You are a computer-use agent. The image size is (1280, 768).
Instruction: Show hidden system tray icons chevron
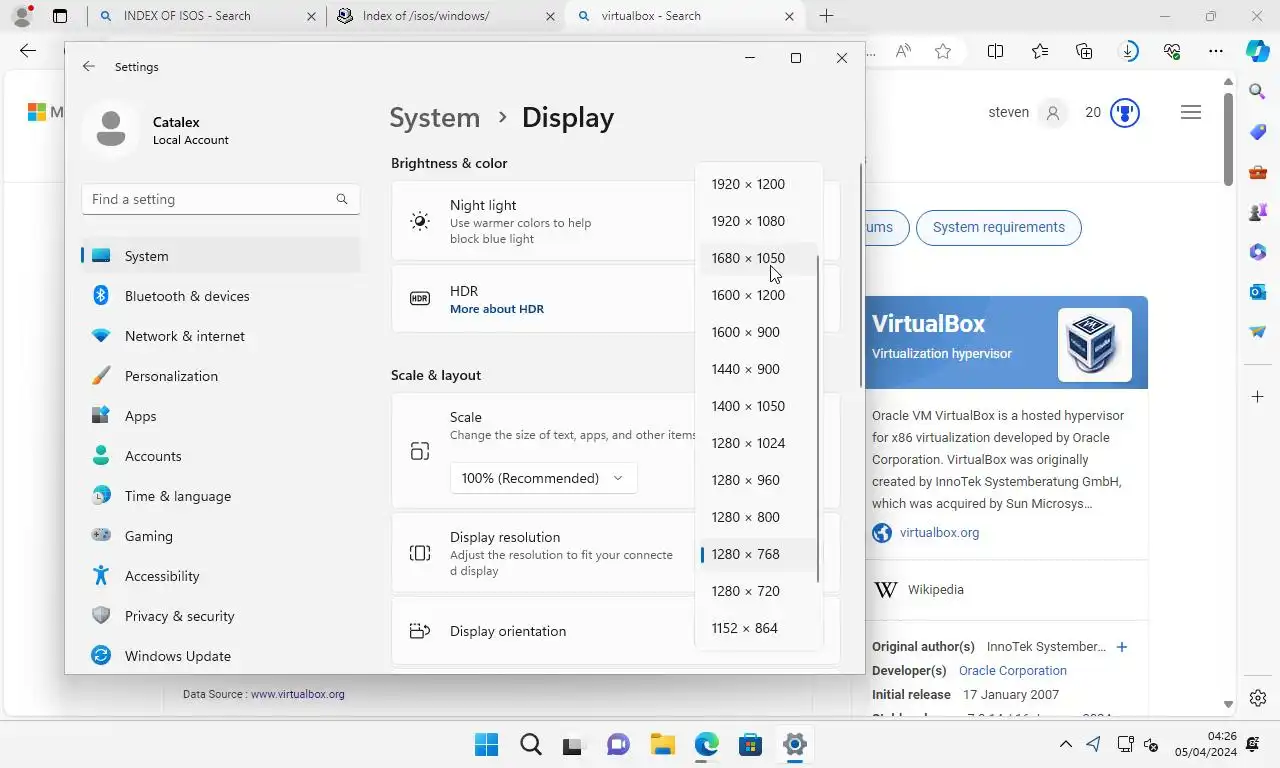(1066, 745)
